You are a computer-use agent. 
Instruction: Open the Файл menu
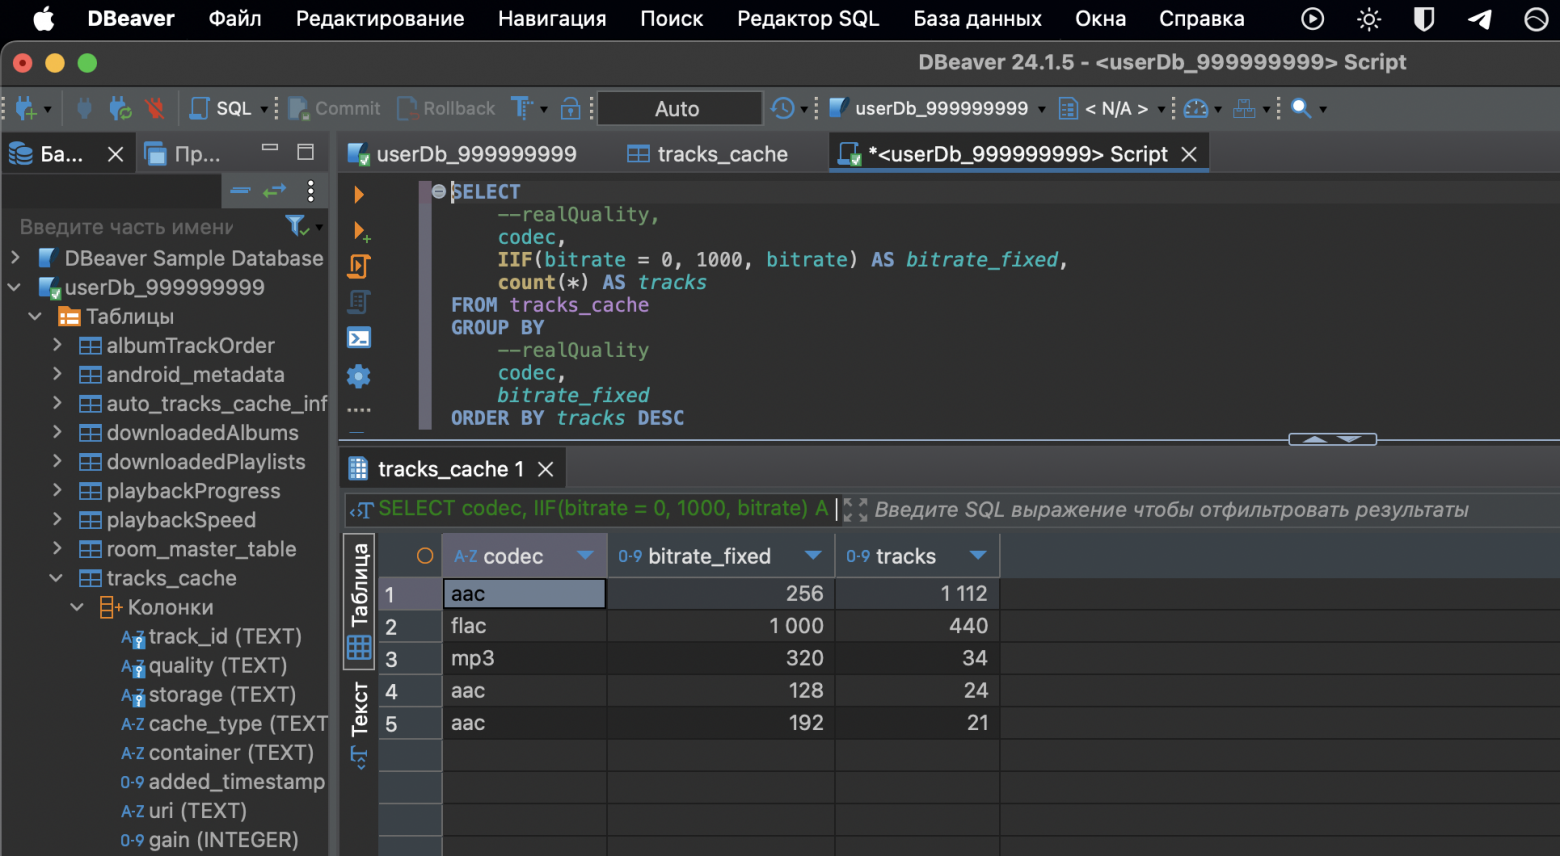[x=235, y=19]
